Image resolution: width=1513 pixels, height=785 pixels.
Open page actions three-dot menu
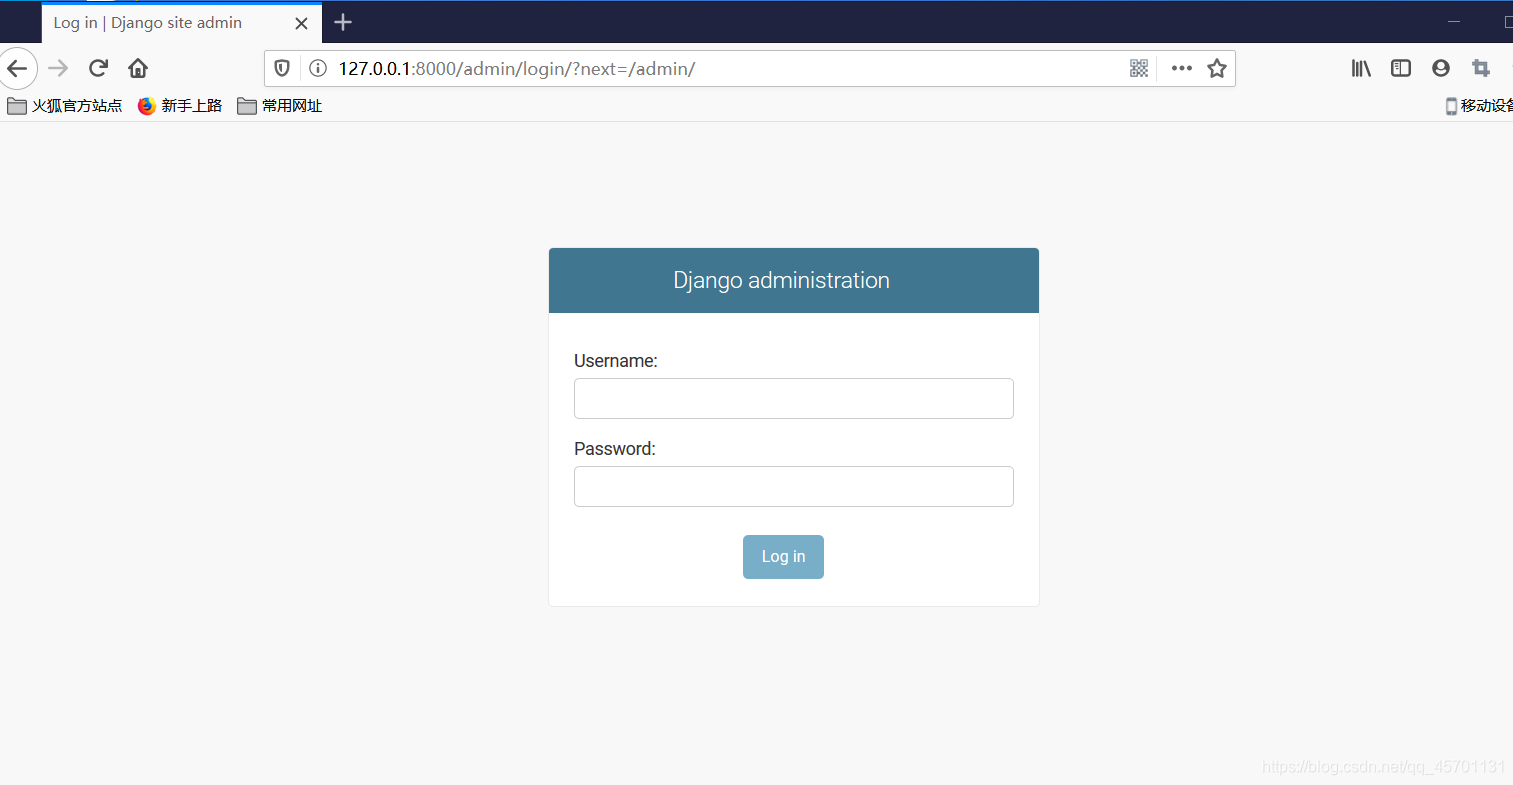[x=1182, y=68]
